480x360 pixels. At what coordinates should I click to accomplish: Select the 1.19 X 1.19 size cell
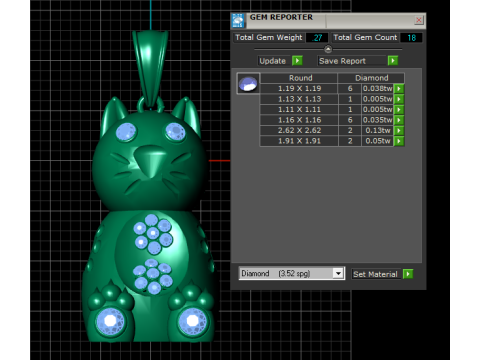coord(299,89)
